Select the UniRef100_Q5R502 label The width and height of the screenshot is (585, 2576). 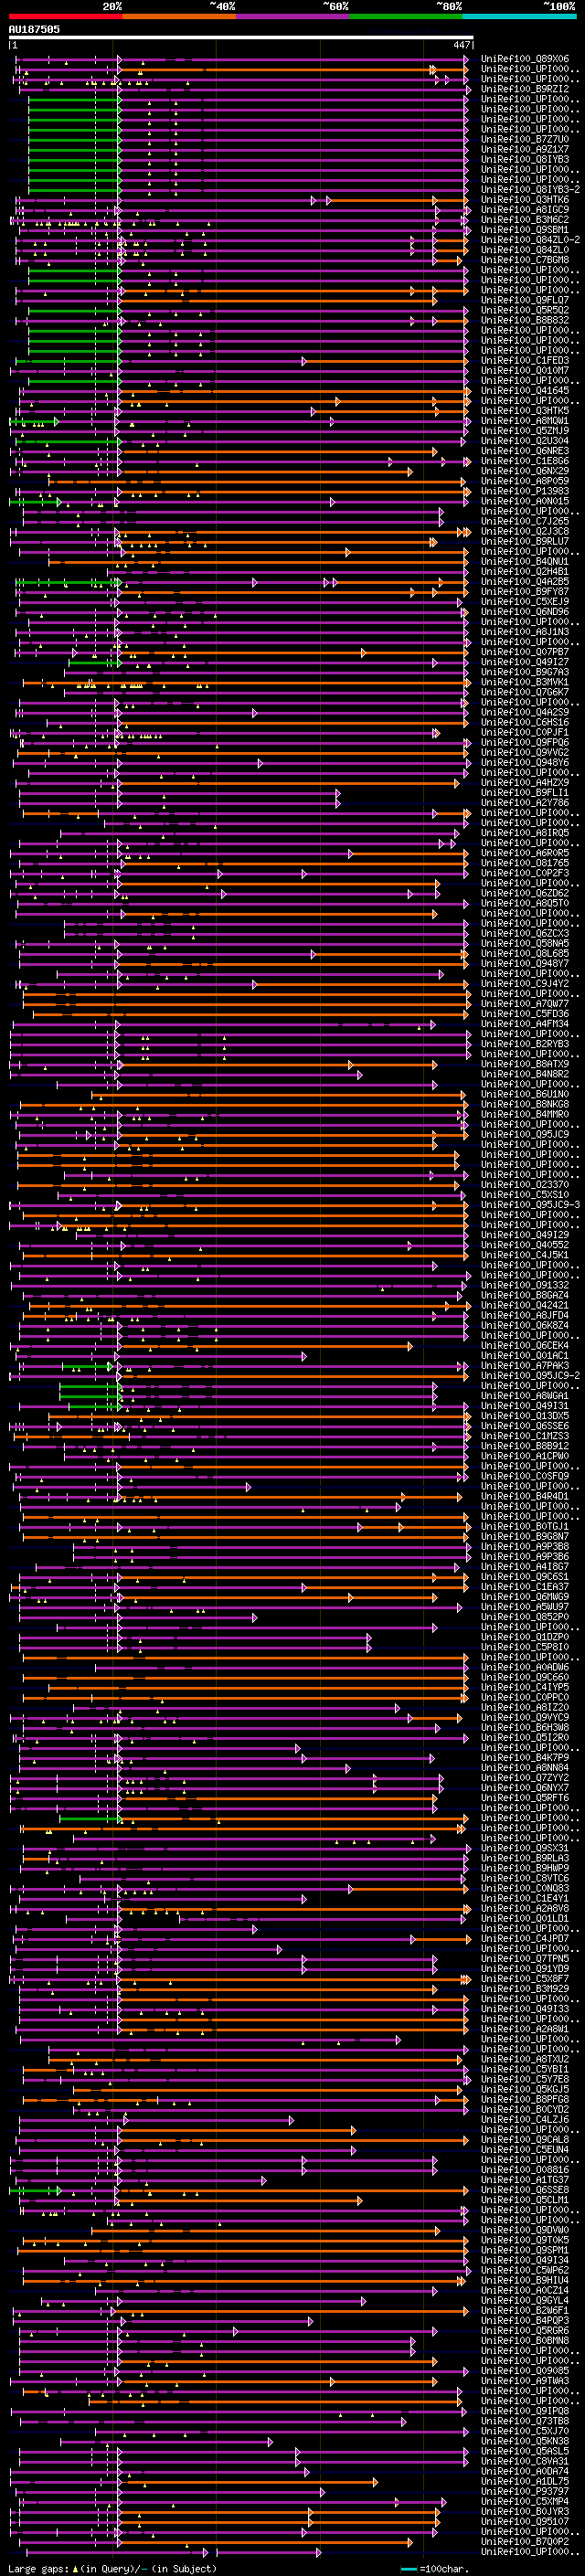[524, 310]
